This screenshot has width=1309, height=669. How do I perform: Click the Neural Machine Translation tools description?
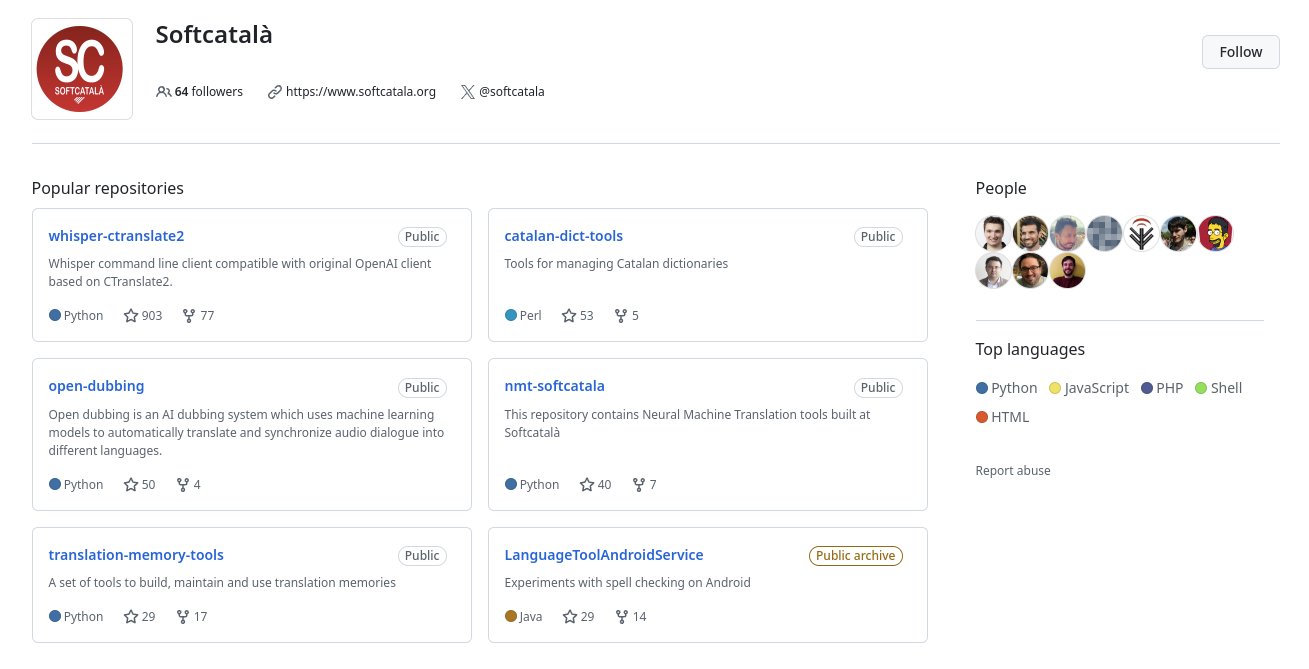click(x=687, y=424)
